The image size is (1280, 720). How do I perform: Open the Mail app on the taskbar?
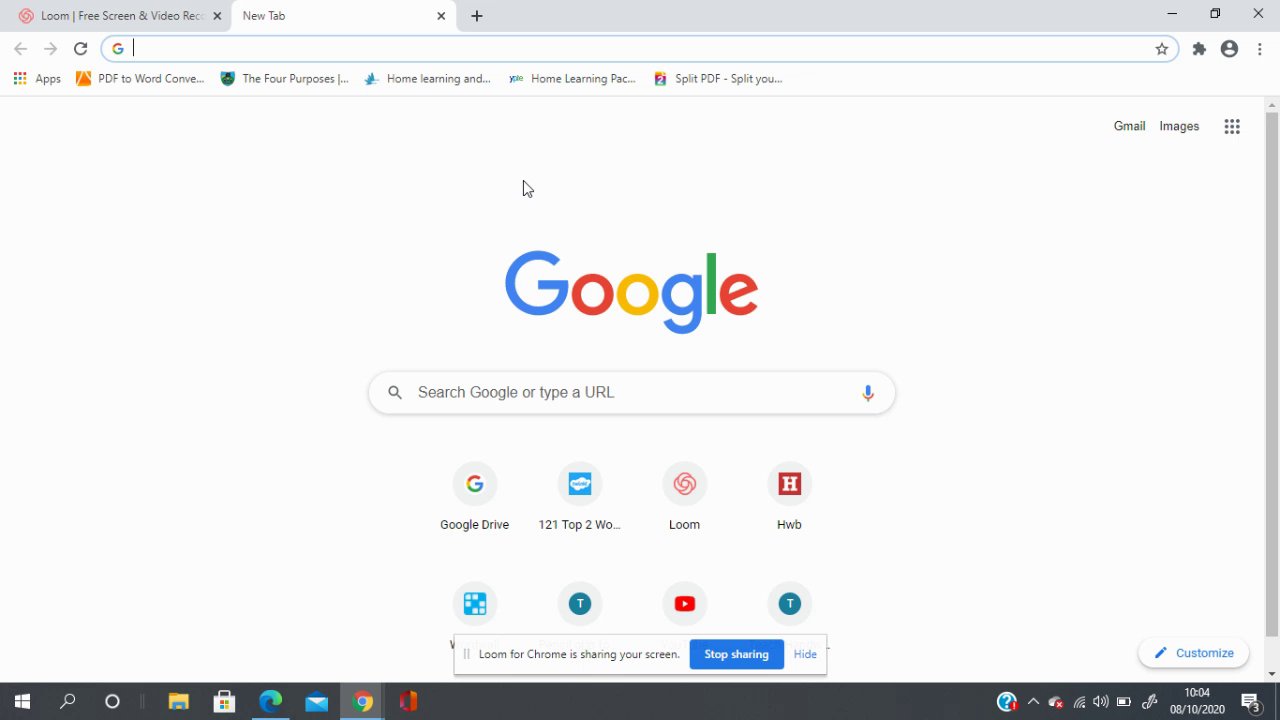[317, 702]
